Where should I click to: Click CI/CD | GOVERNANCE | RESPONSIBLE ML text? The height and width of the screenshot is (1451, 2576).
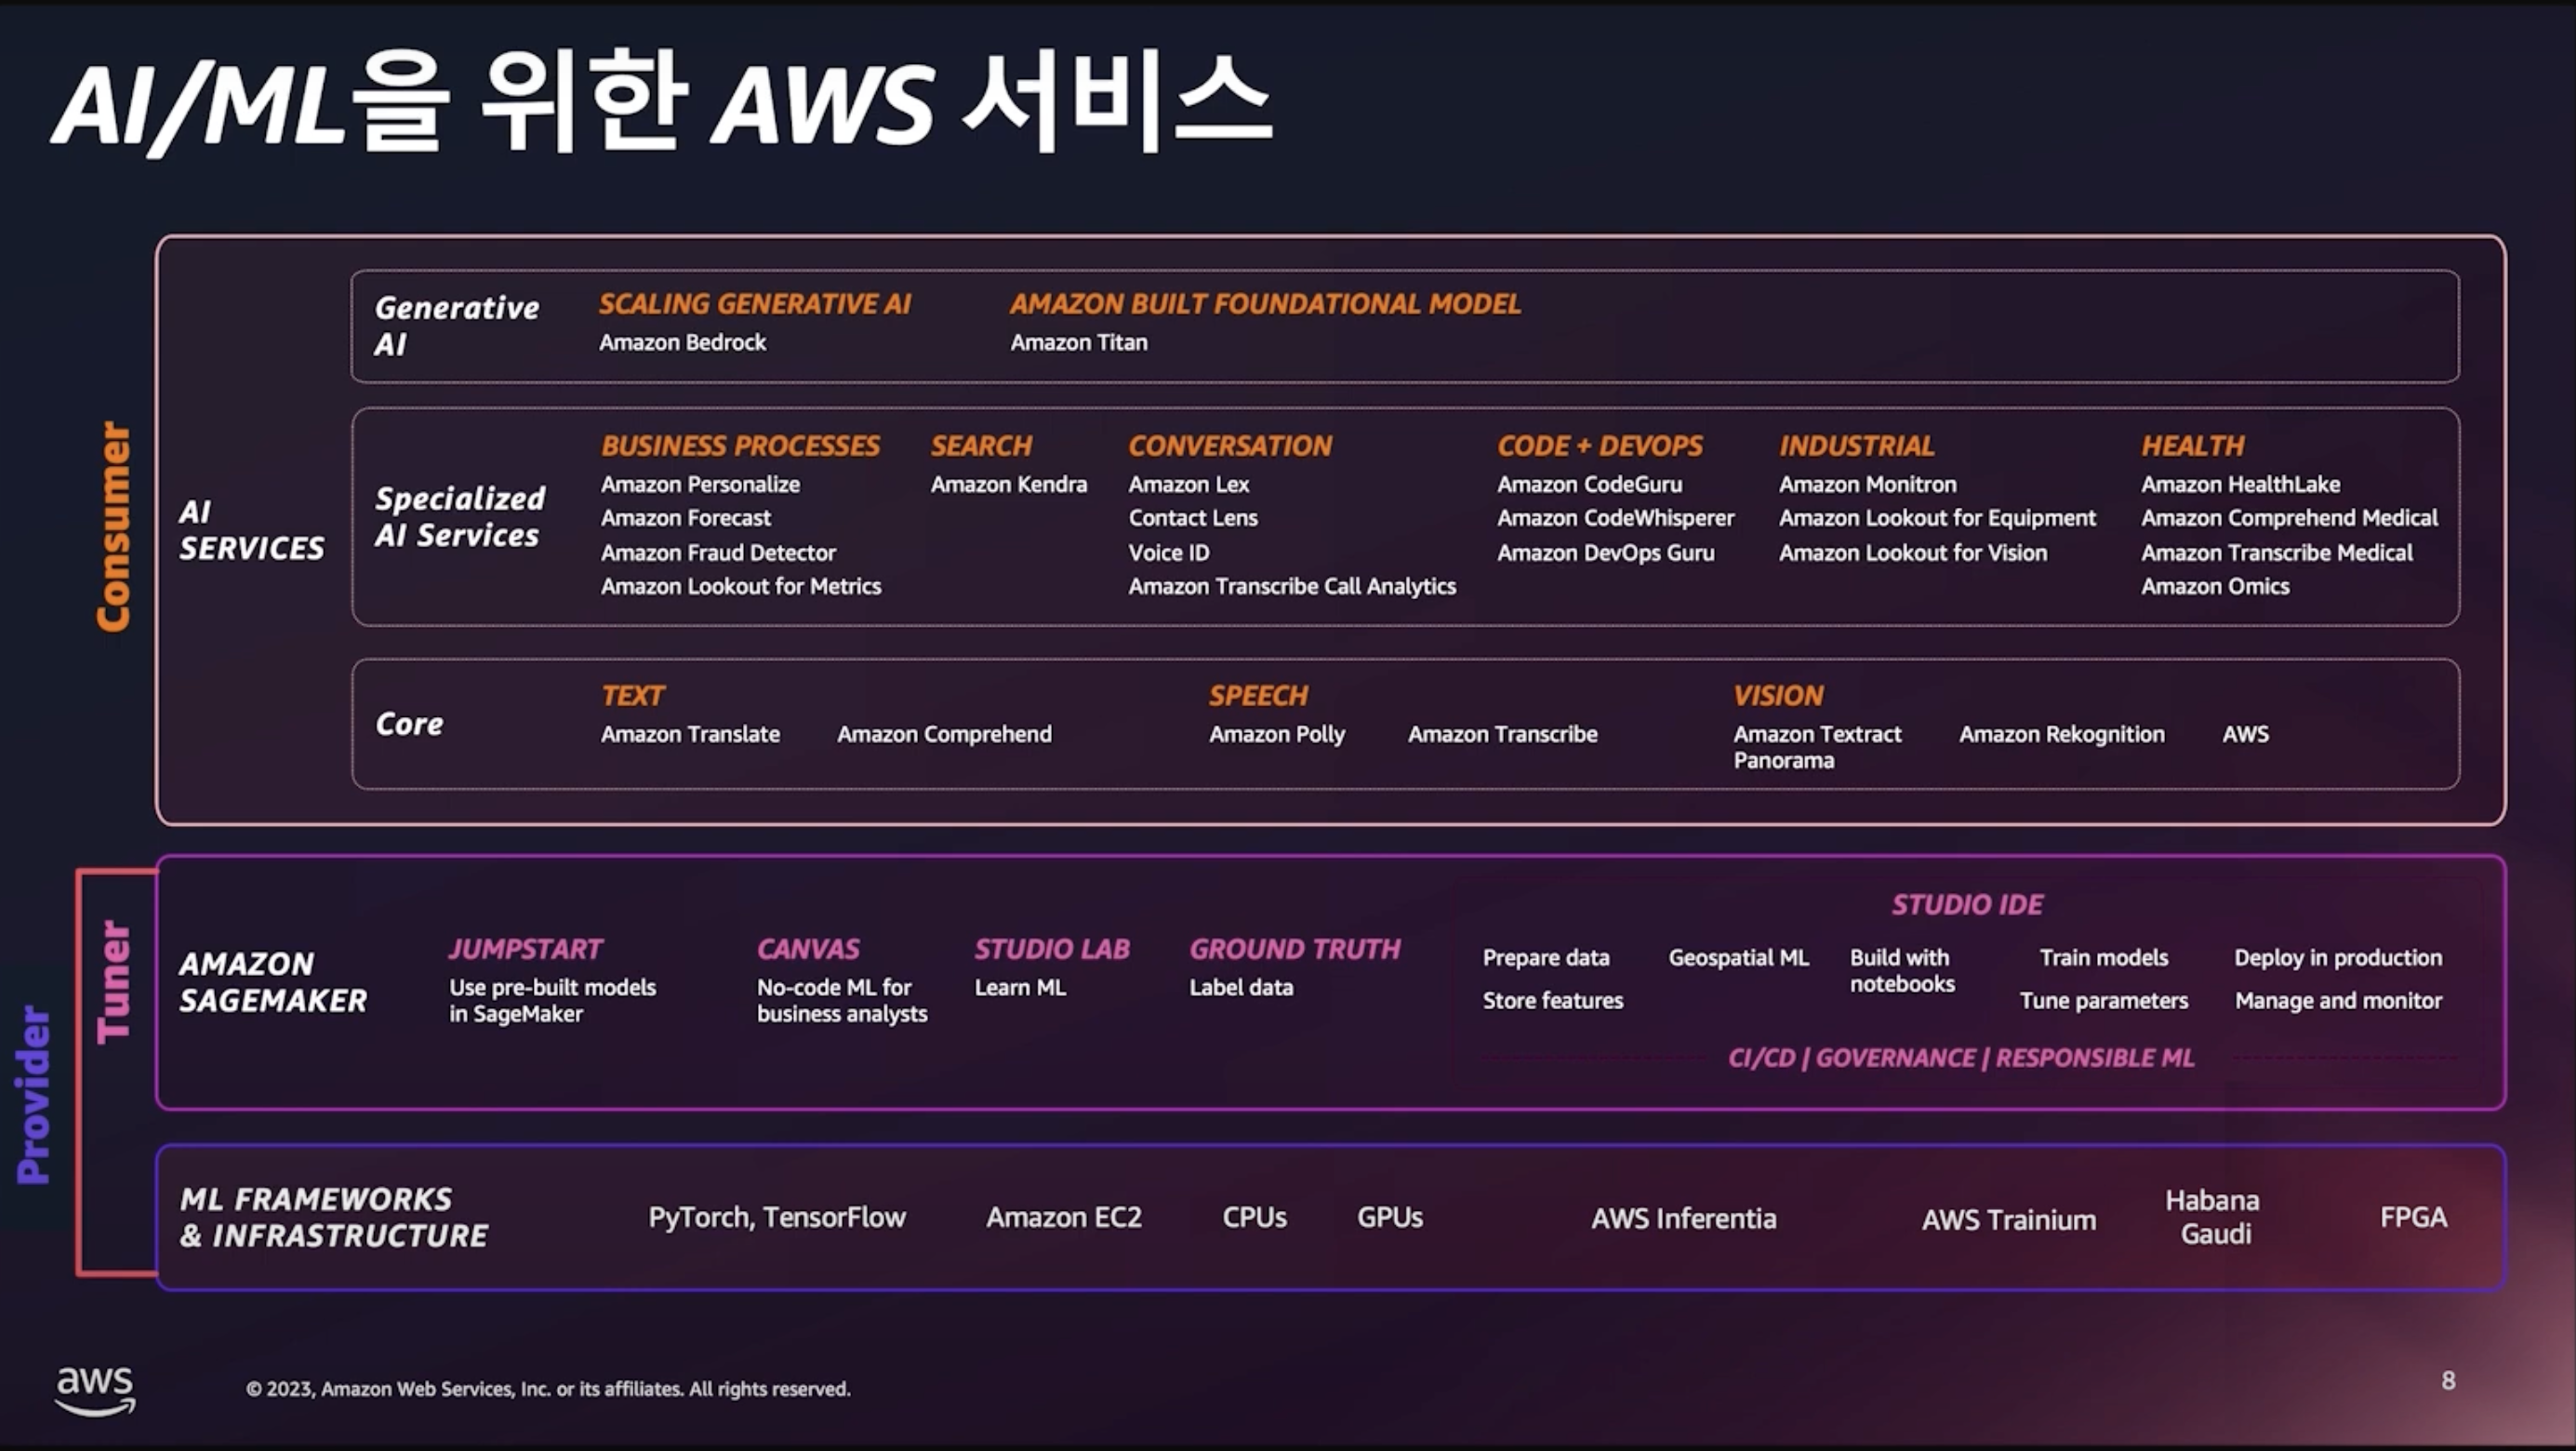(x=1961, y=1058)
